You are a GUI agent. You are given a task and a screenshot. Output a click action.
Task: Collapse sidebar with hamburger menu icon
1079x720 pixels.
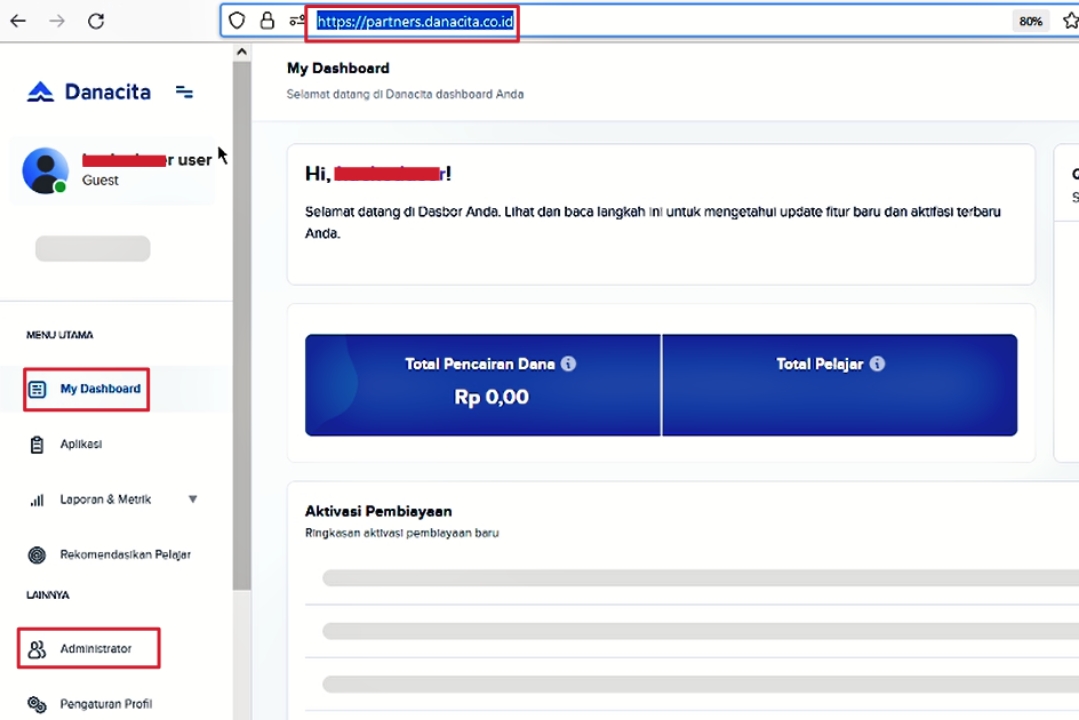tap(184, 92)
